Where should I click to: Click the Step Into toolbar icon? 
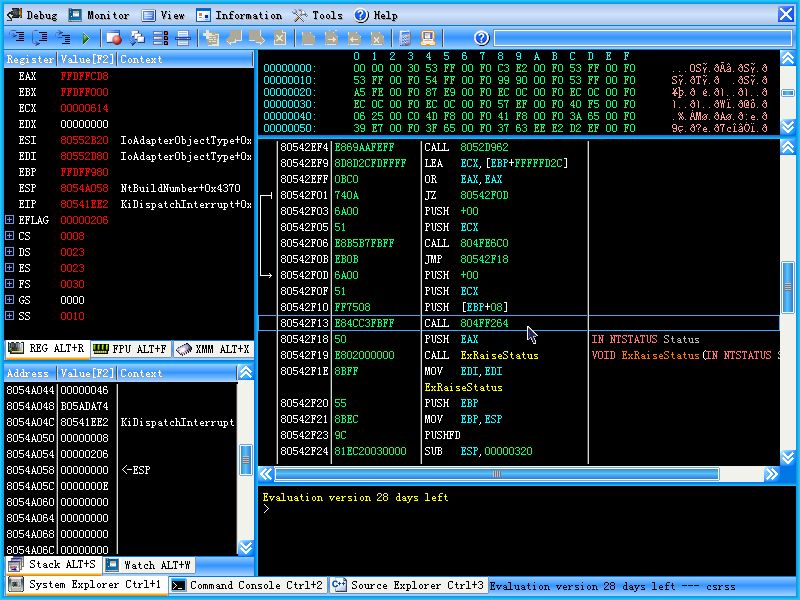(x=17, y=37)
